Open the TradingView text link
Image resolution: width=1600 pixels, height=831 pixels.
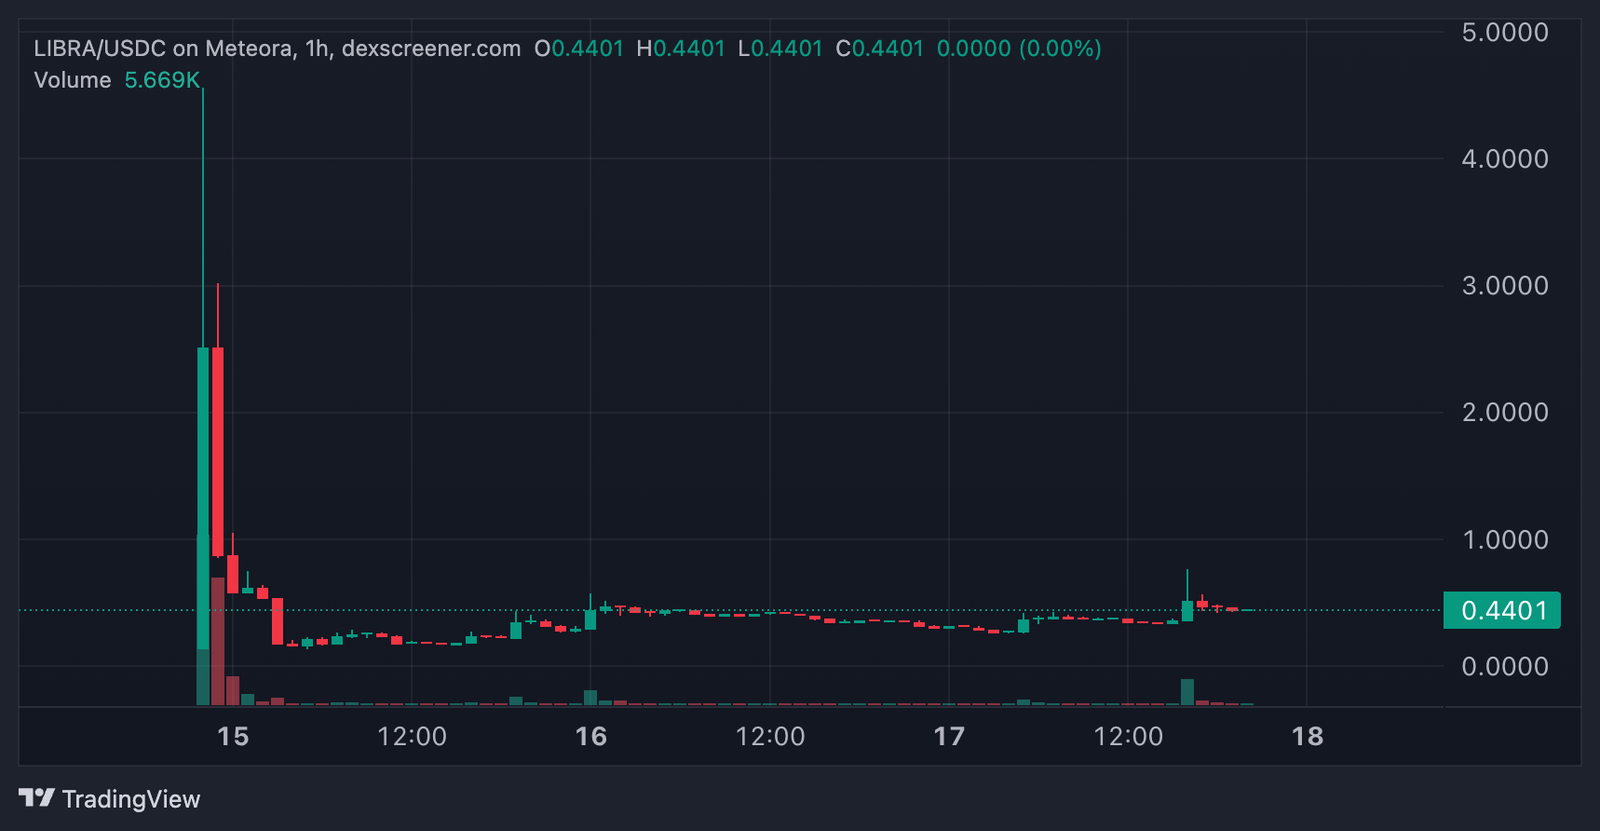(131, 799)
